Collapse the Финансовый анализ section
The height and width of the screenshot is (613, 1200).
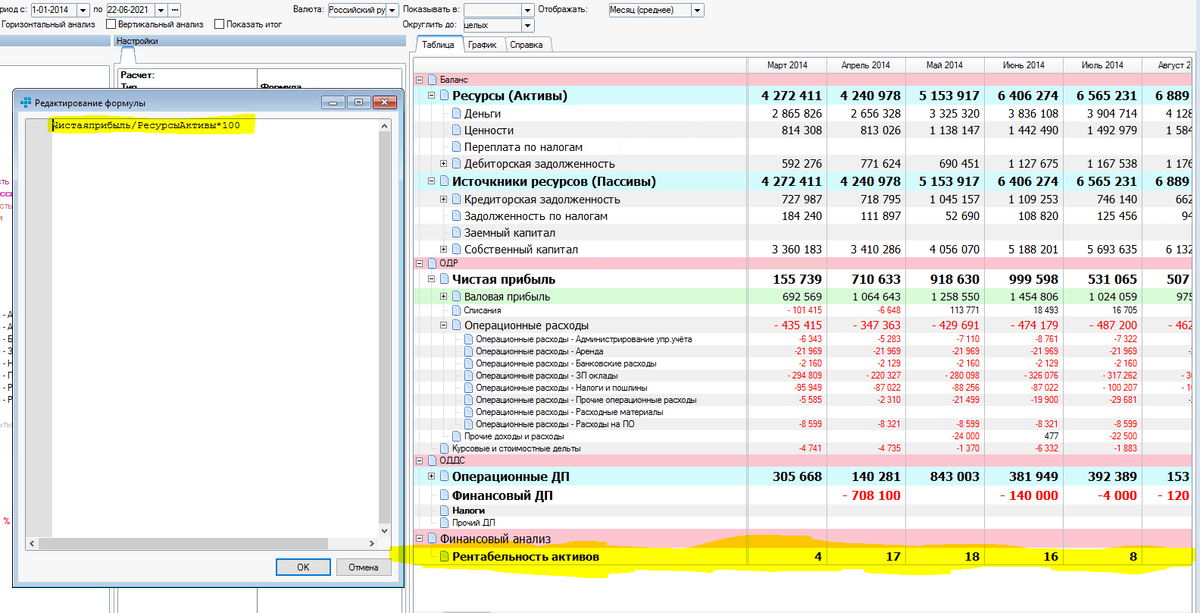point(419,539)
